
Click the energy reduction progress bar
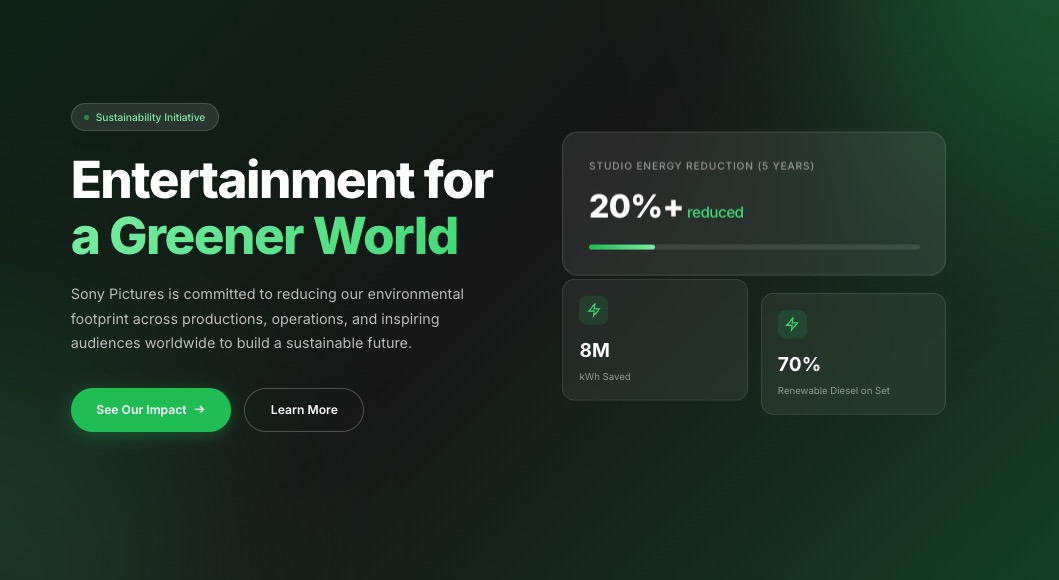pyautogui.click(x=754, y=247)
